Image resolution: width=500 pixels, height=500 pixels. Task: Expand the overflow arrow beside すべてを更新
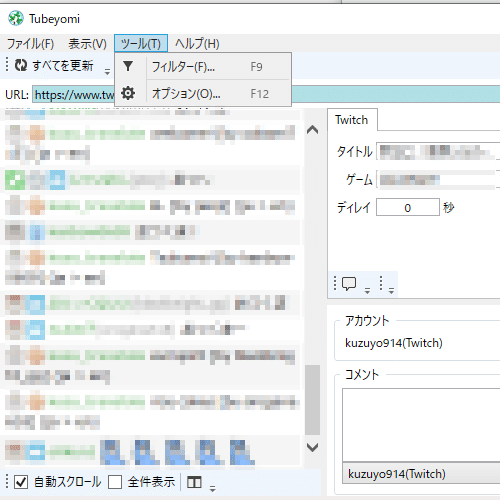coord(107,71)
